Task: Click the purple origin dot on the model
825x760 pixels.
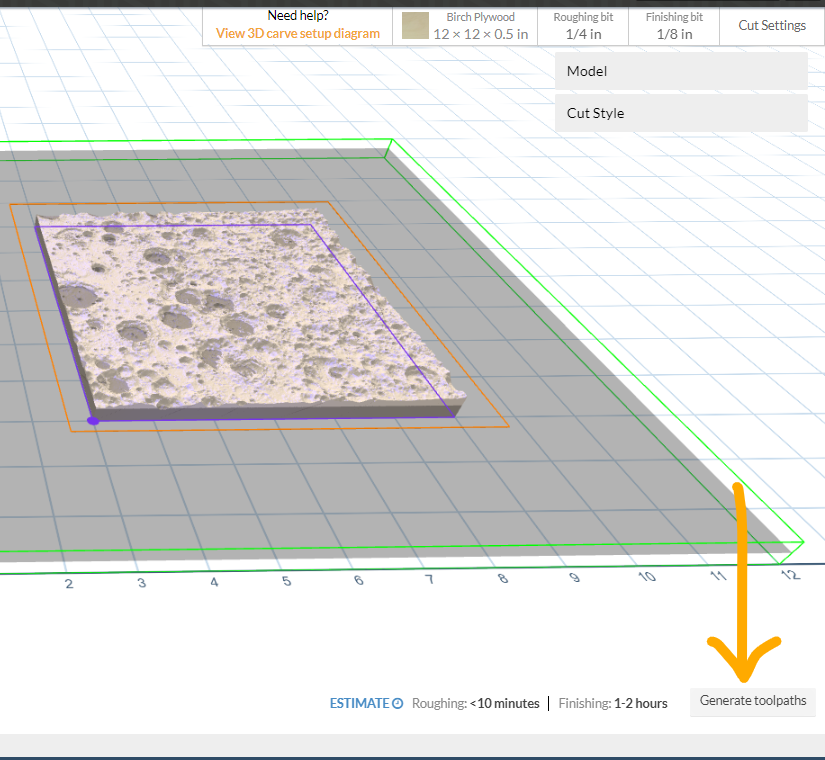Action: click(x=93, y=421)
